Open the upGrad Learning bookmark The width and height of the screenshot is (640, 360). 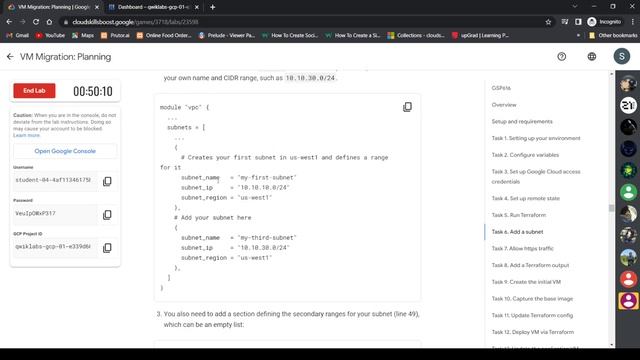pos(480,36)
